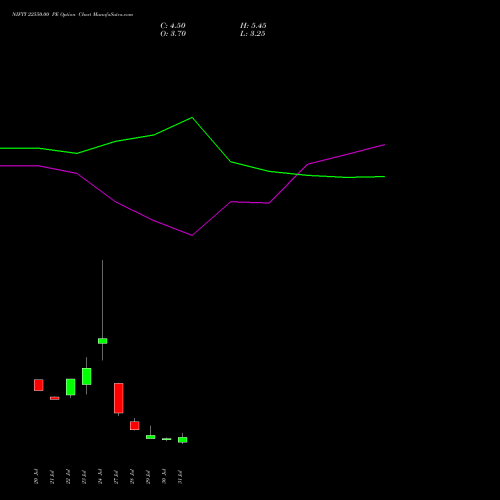Image resolution: width=500 pixels, height=500 pixels.
Task: Click the 21 Jul date axis label
Action: pyautogui.click(x=52, y=476)
